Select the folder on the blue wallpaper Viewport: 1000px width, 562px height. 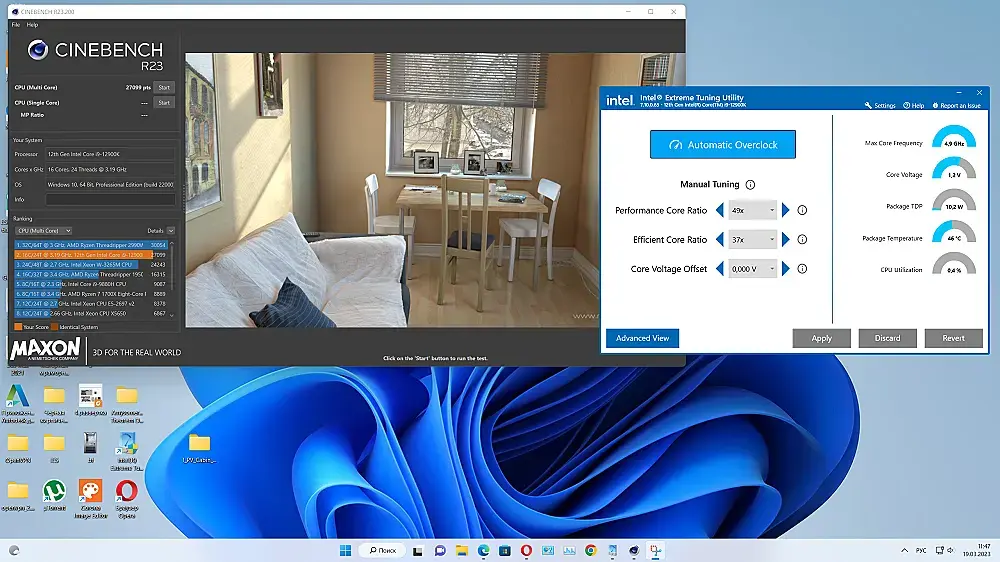click(199, 448)
